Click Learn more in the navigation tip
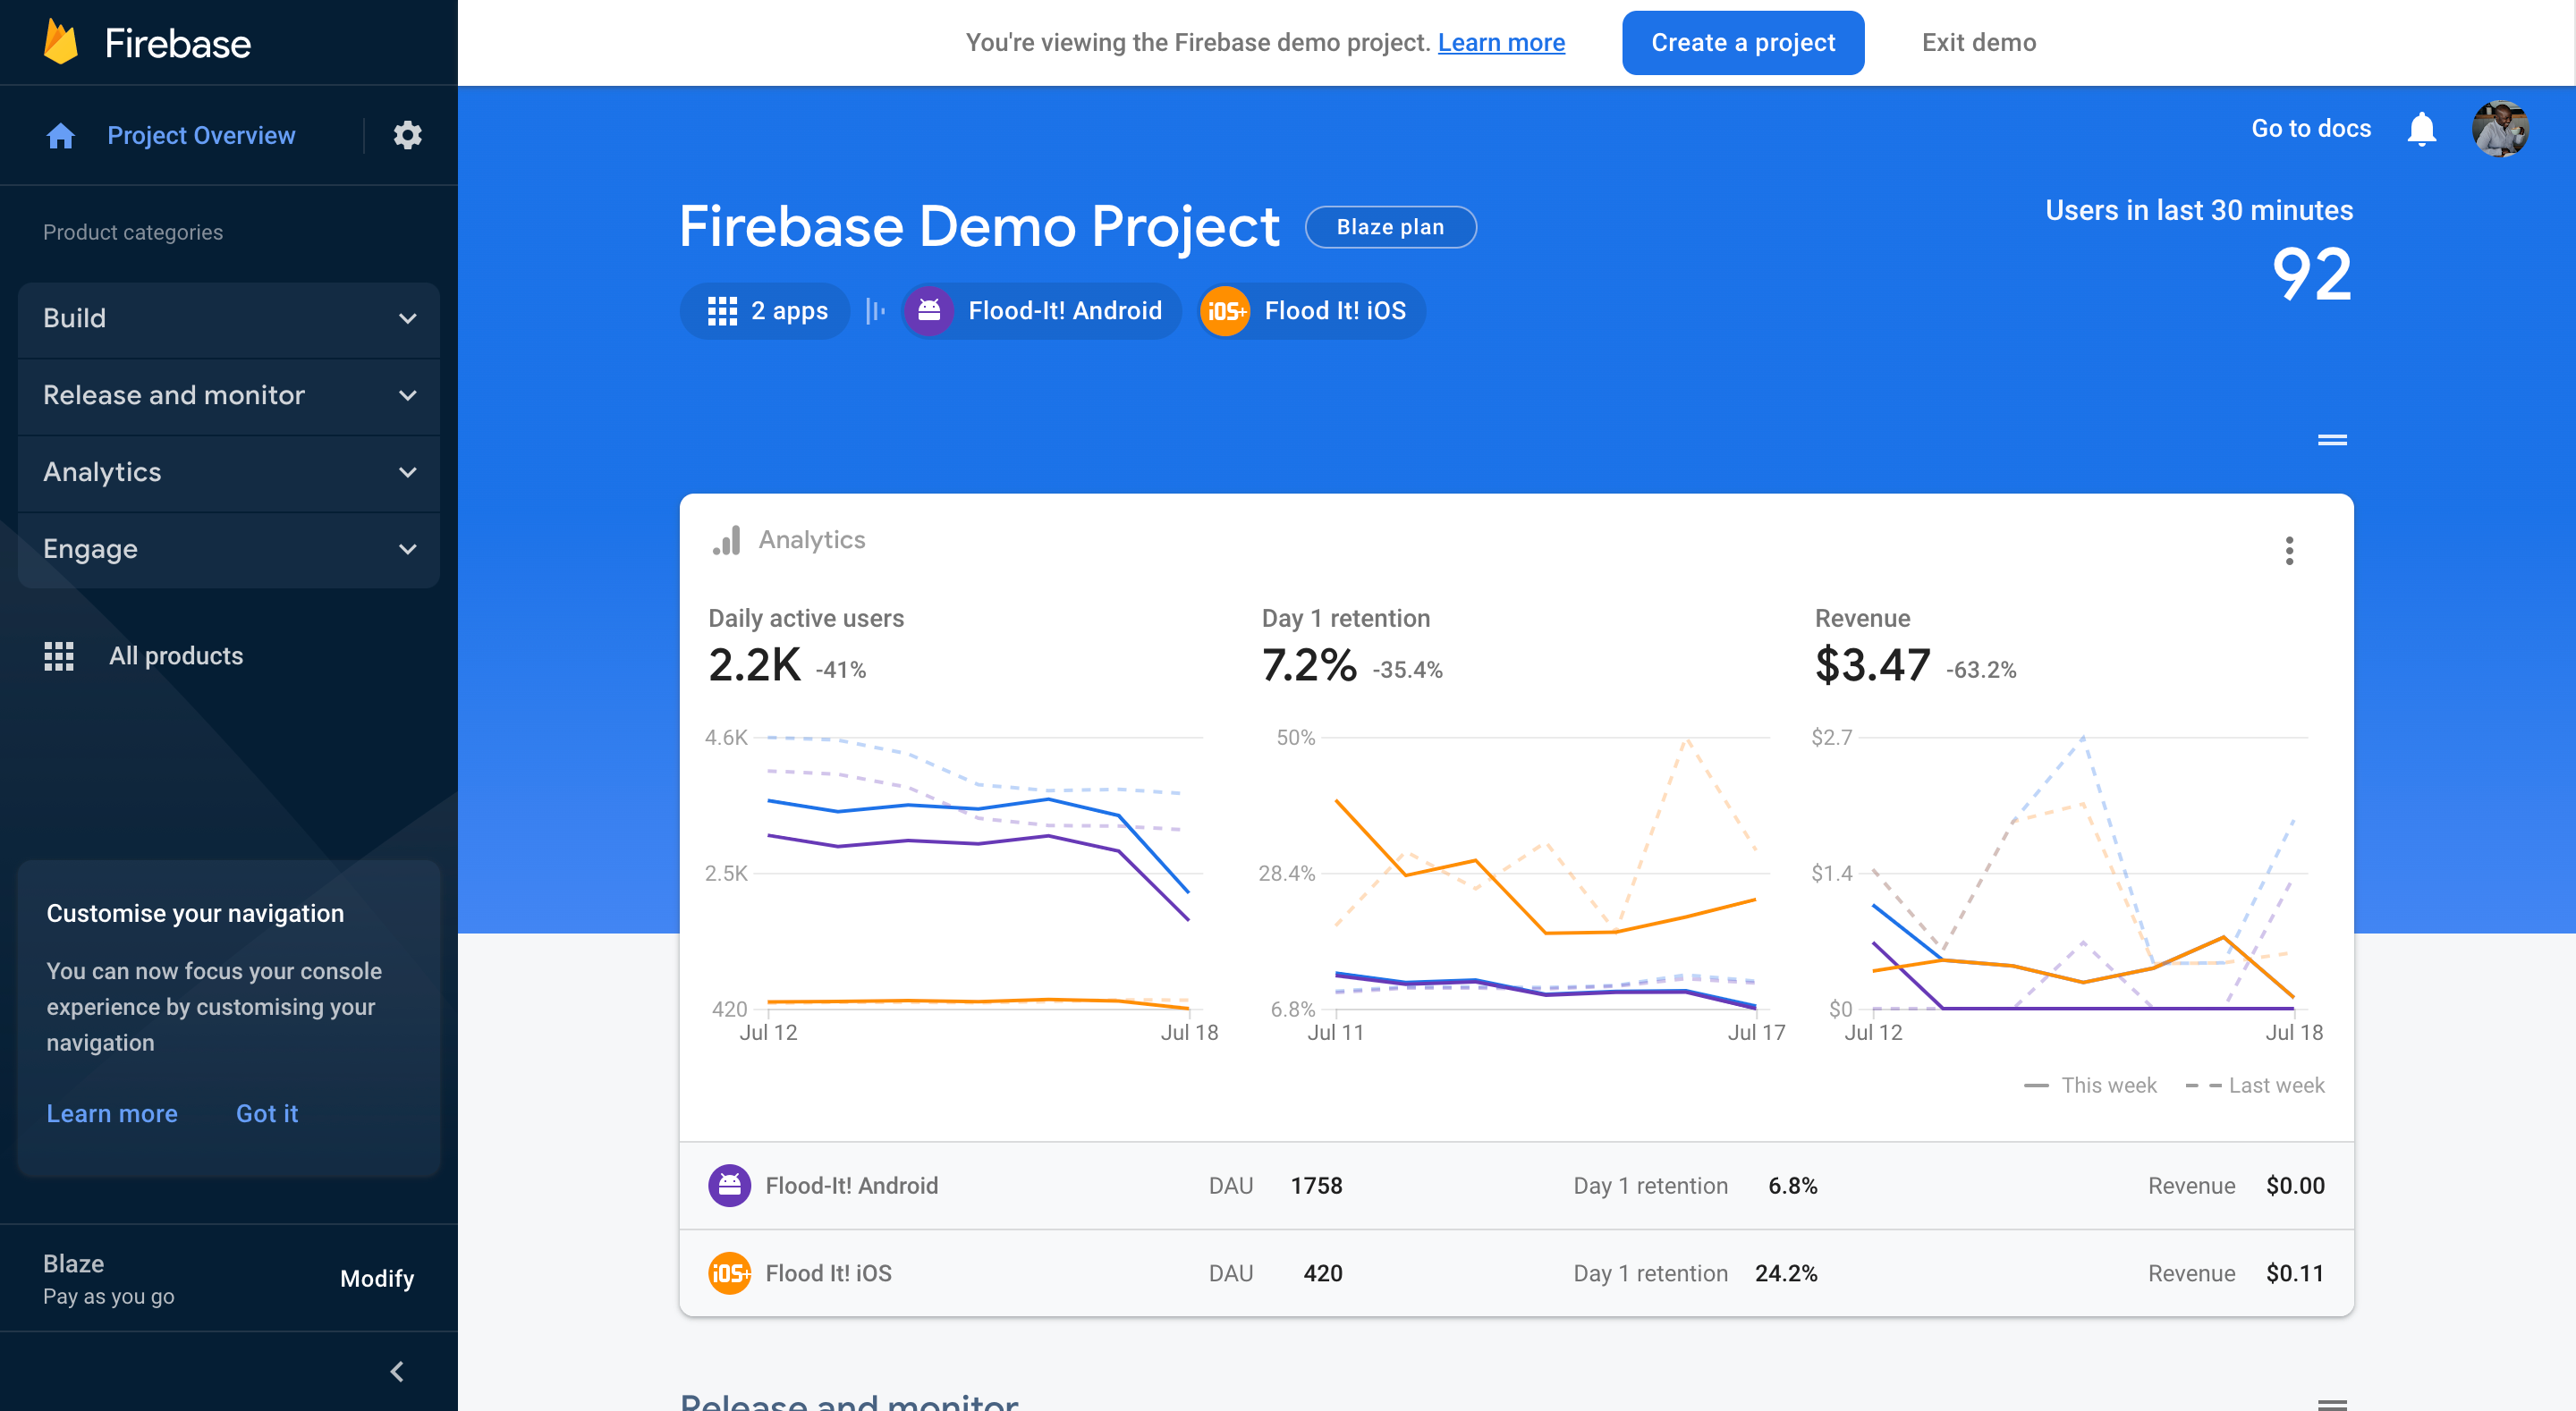 (x=112, y=1114)
